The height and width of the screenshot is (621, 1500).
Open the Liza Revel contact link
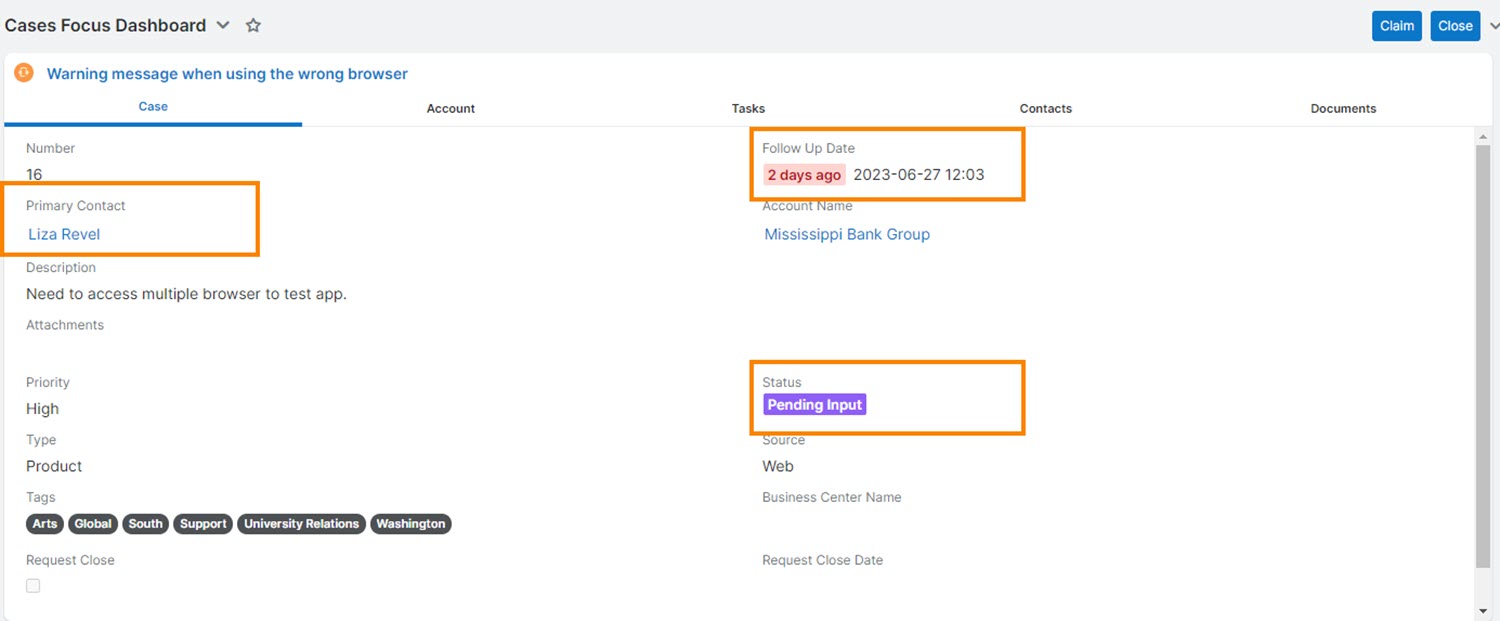point(64,234)
